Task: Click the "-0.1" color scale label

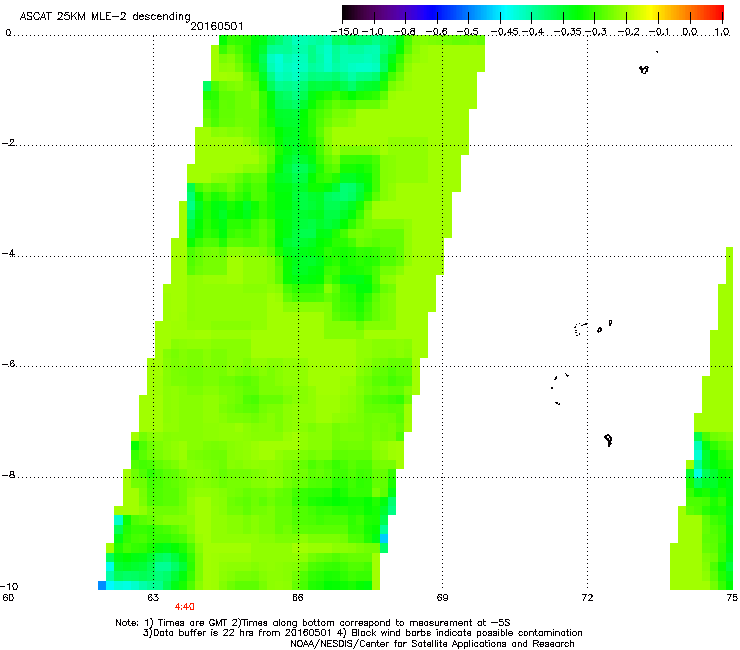Action: [660, 32]
